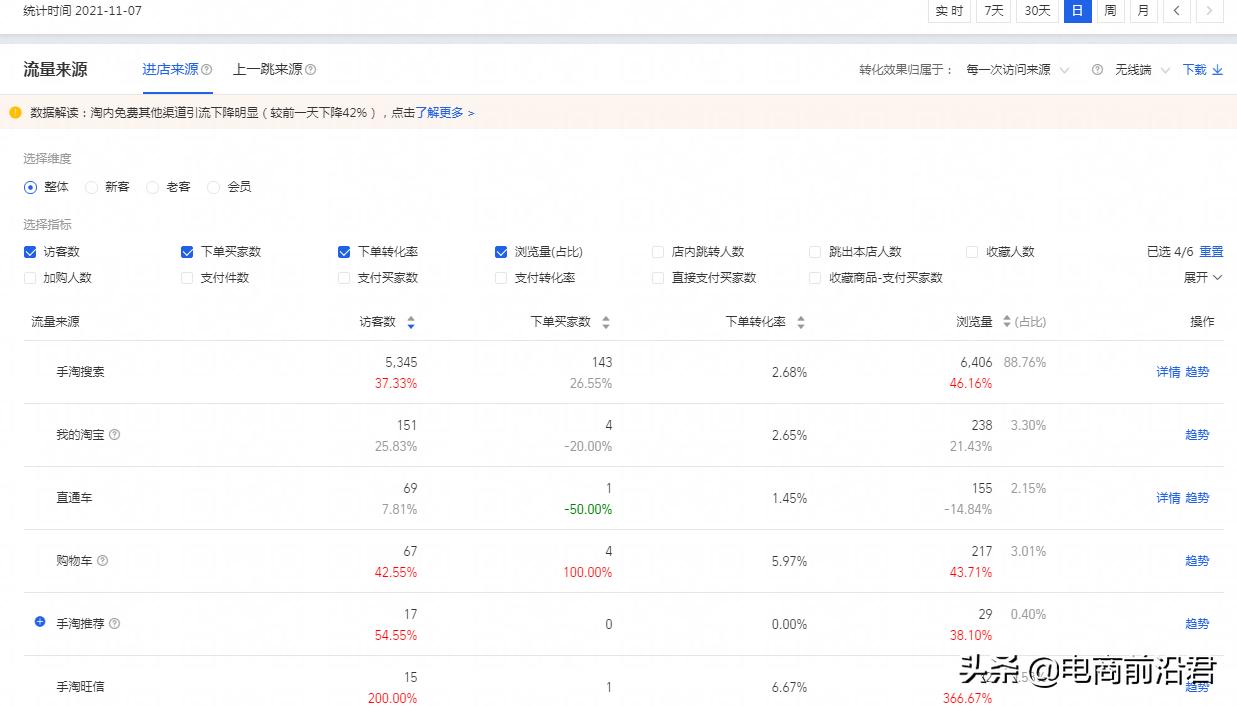Click the question mark icon beside 手淘推荐
Viewport: 1237px width, 706px height.
tap(114, 623)
